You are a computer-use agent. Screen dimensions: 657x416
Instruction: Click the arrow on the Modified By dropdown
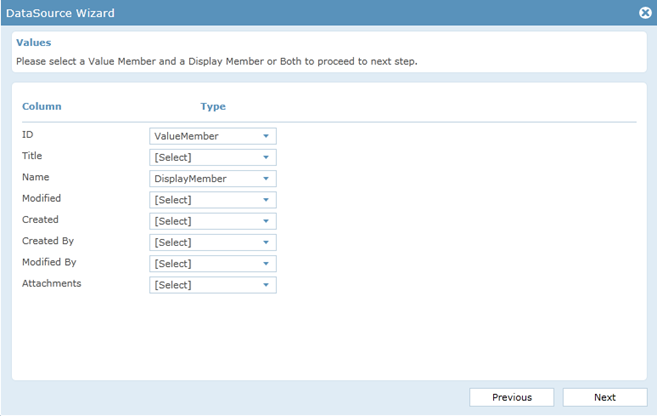point(266,264)
